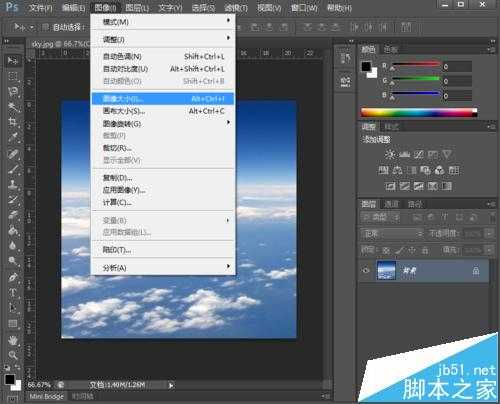Expand the 调整(J) submenu arrow
The width and height of the screenshot is (500, 404).
(228, 38)
